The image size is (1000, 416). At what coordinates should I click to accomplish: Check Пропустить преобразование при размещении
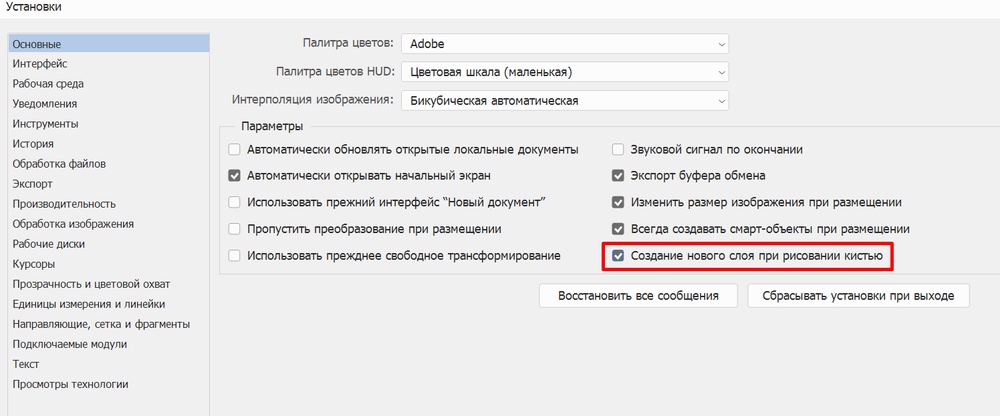235,229
